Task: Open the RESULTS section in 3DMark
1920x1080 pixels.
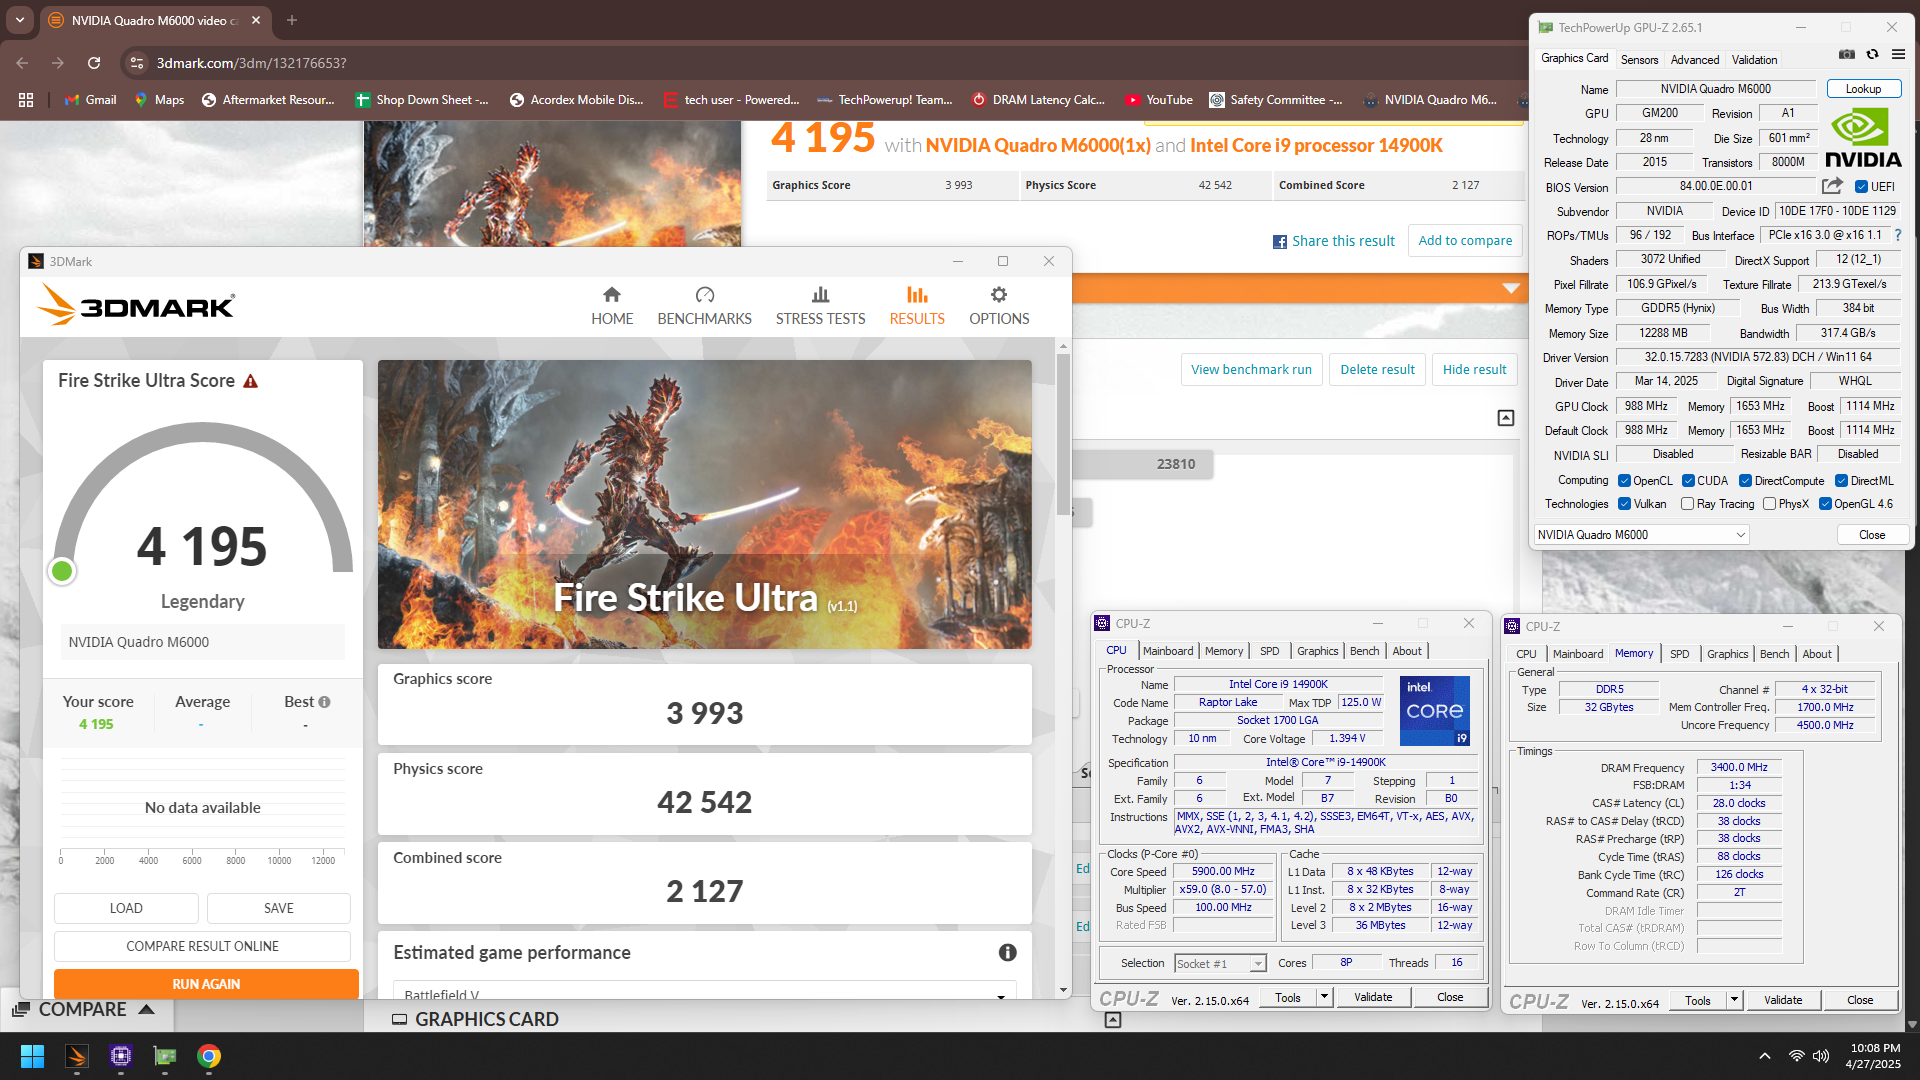Action: tap(917, 306)
